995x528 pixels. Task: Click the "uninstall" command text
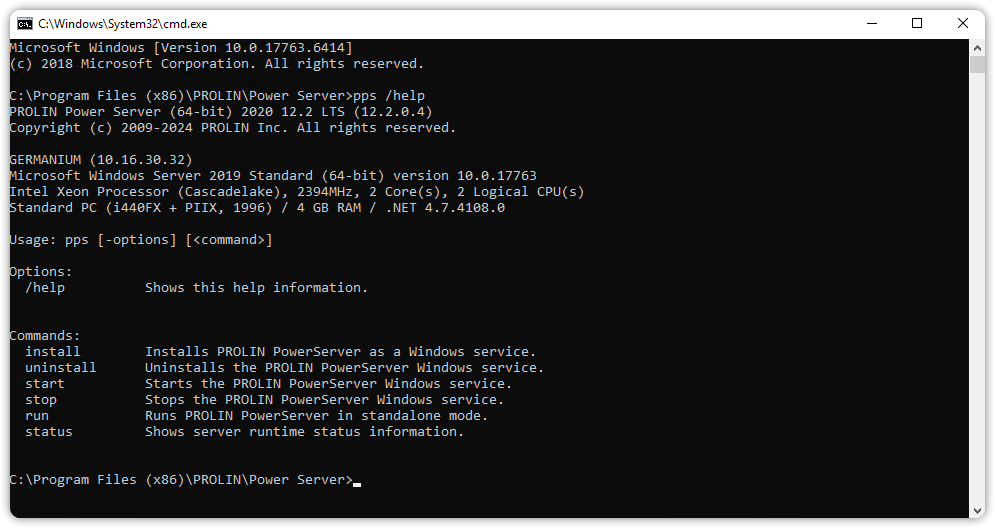click(x=61, y=368)
